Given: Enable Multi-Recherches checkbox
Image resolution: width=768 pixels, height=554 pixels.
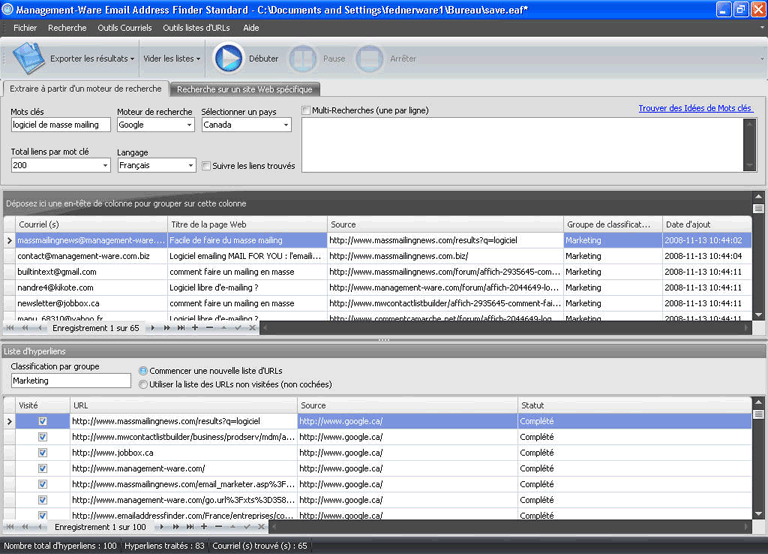Looking at the screenshot, I should (306, 110).
